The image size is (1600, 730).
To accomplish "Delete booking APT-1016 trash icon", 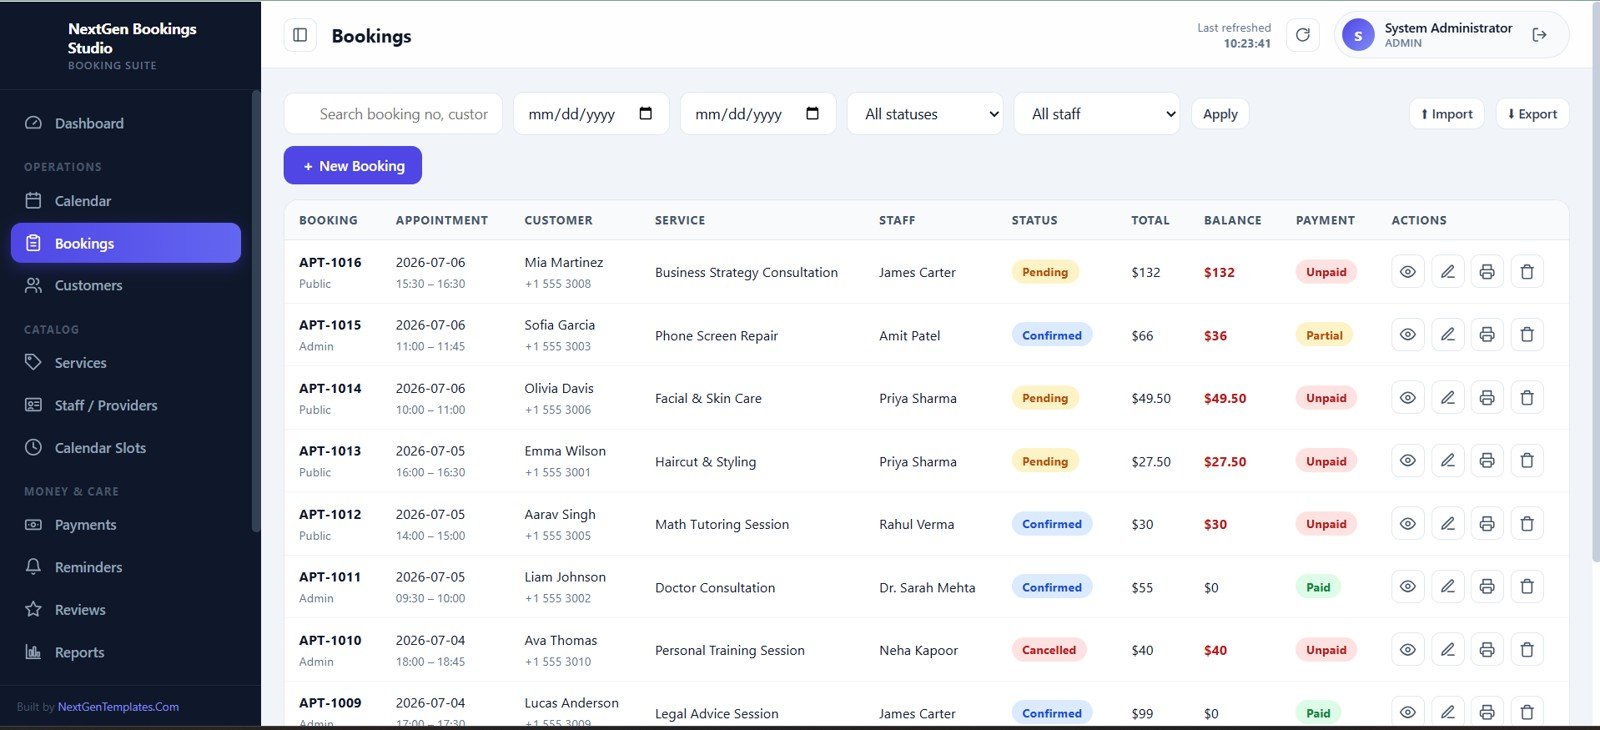I will [1527, 272].
